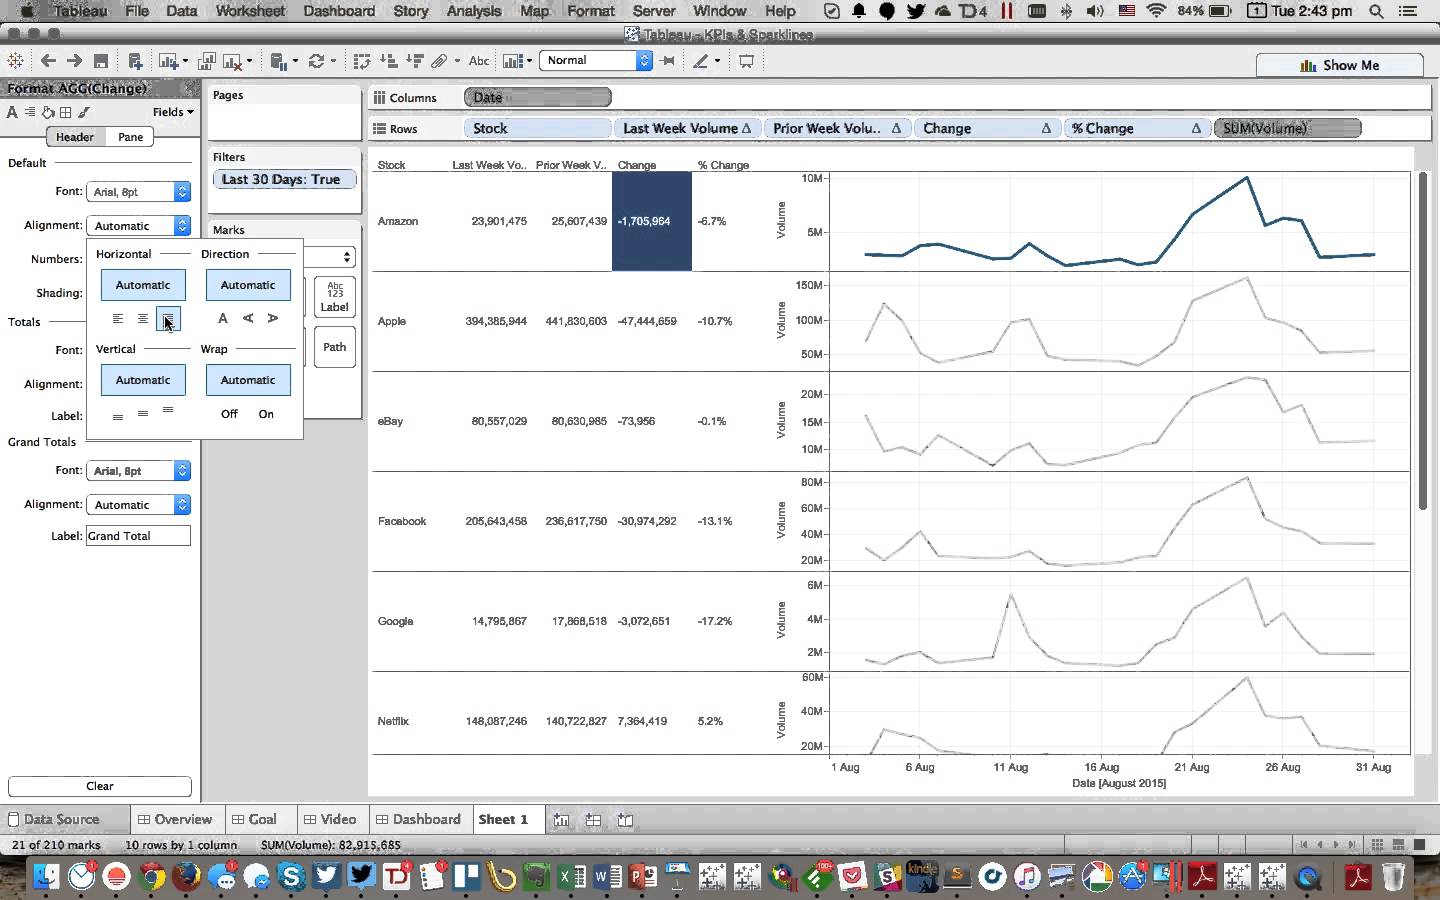The height and width of the screenshot is (900, 1440).
Task: Set text direction normal A
Action: coord(223,318)
